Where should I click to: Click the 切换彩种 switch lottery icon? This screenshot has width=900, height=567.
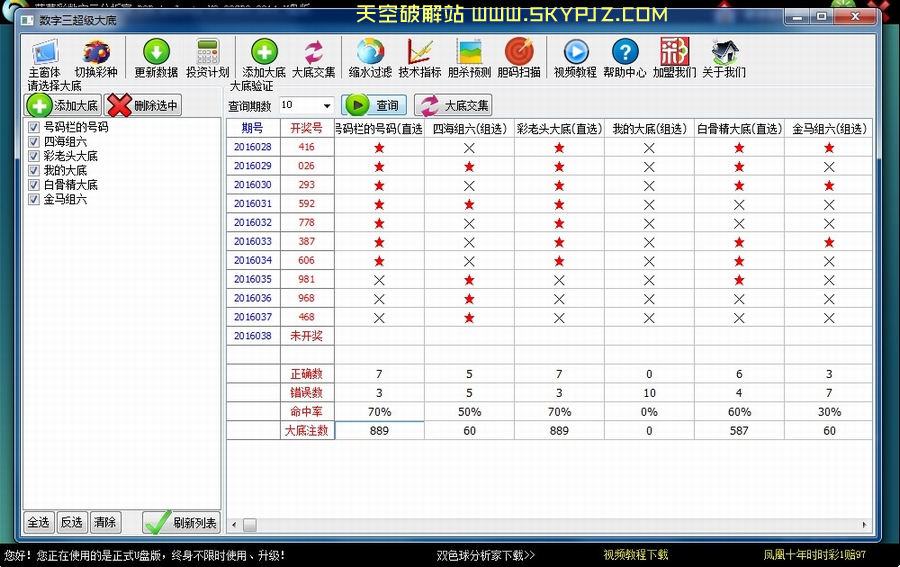click(96, 53)
